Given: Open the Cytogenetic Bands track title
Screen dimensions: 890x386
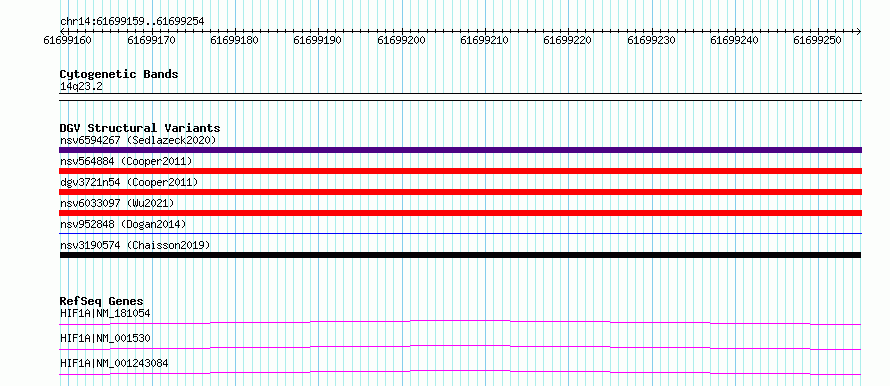Looking at the screenshot, I should point(119,74).
